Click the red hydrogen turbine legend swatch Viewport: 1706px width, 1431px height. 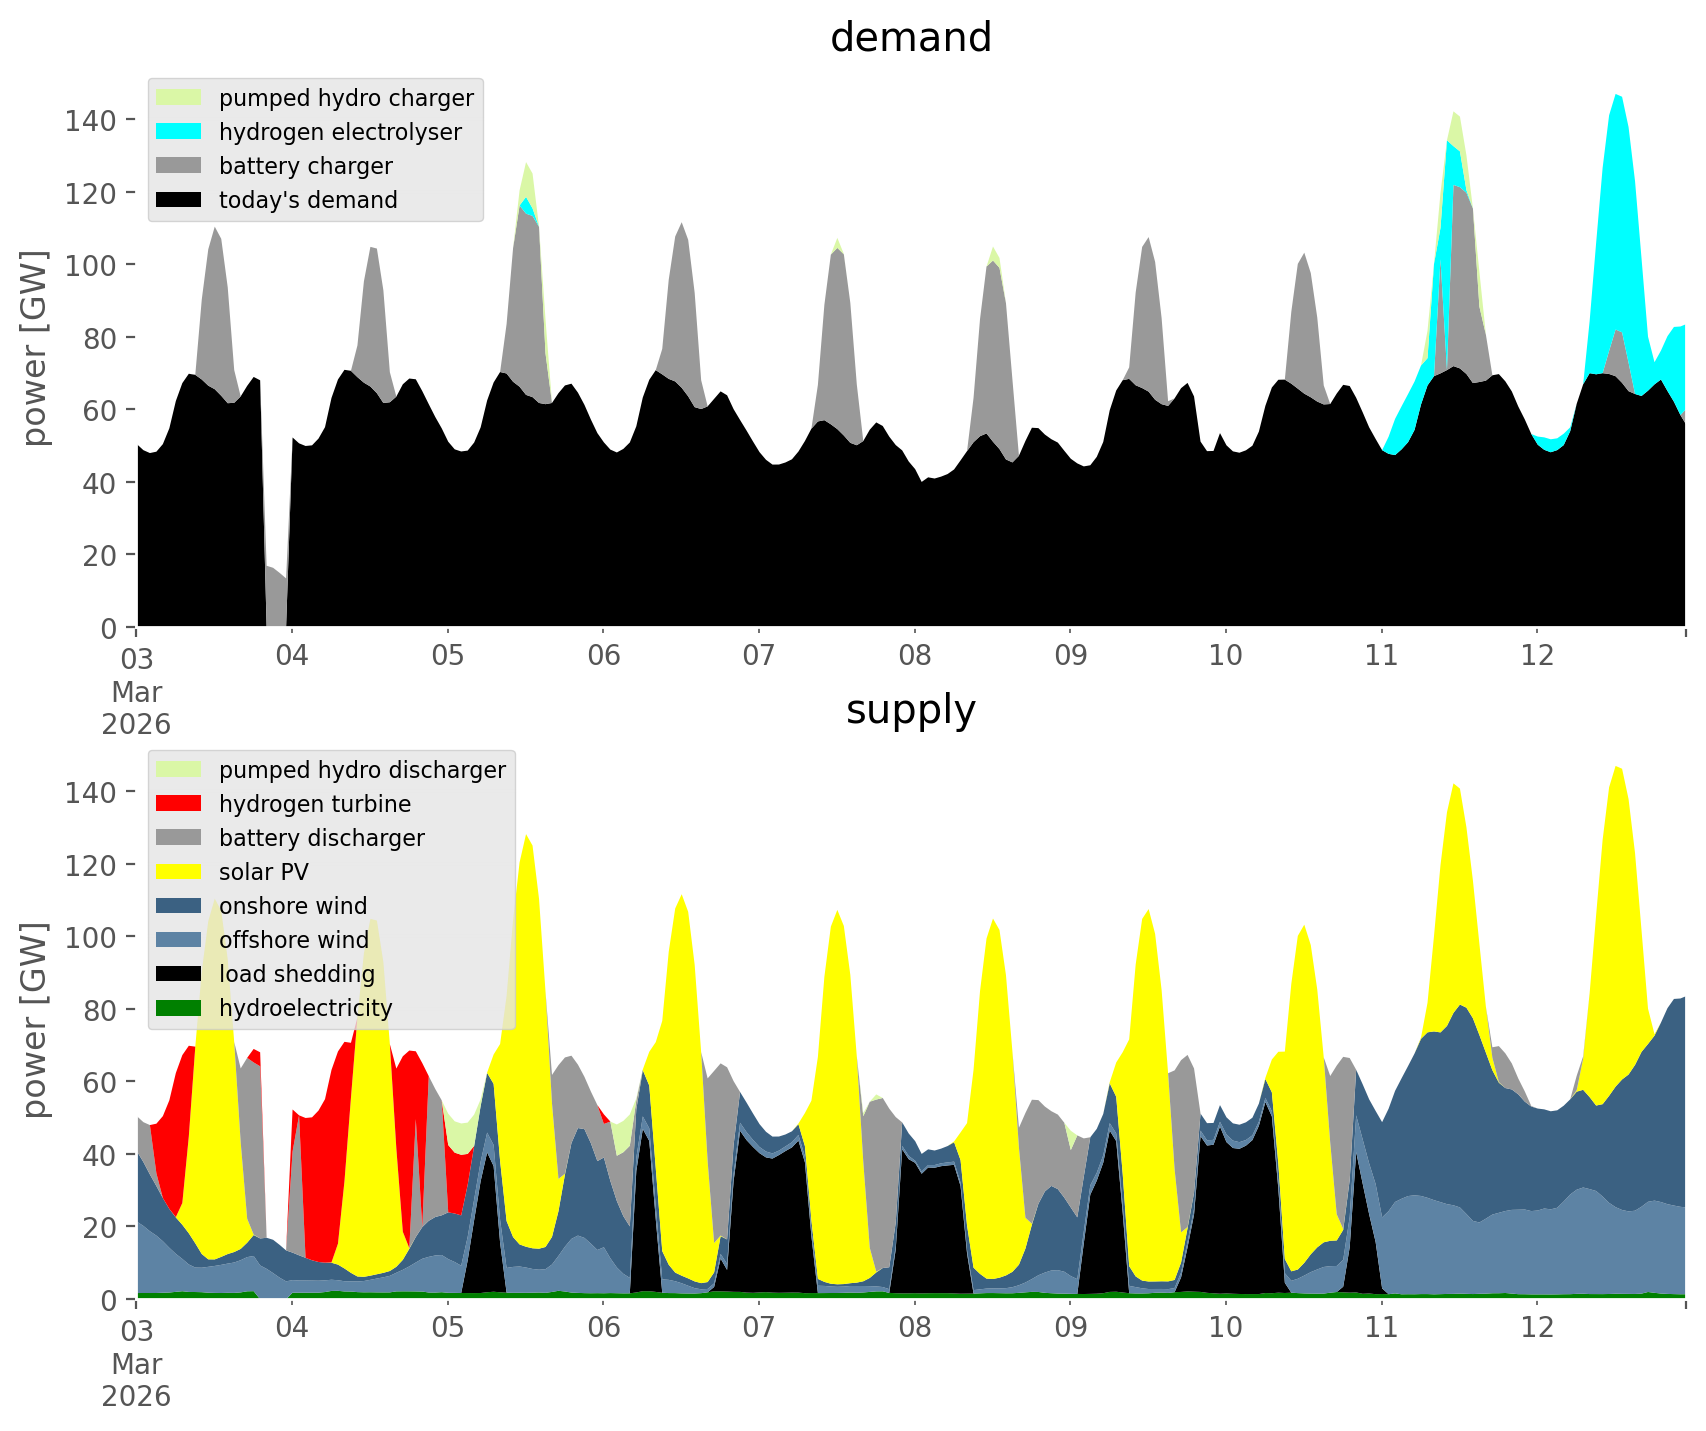click(x=179, y=804)
